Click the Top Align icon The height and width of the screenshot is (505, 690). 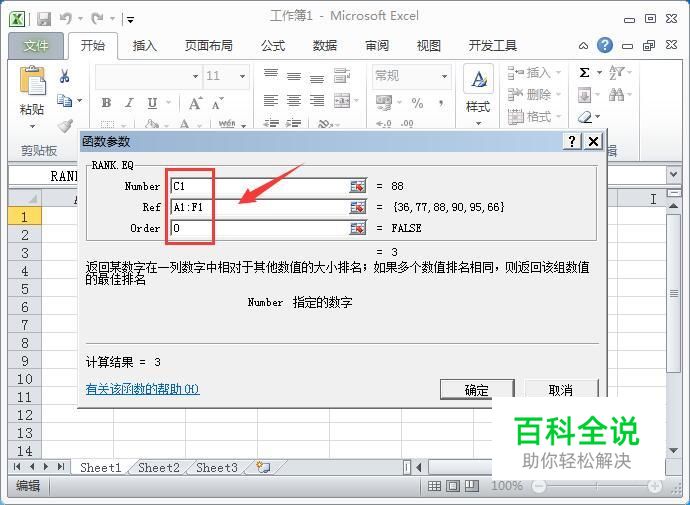pyautogui.click(x=271, y=73)
